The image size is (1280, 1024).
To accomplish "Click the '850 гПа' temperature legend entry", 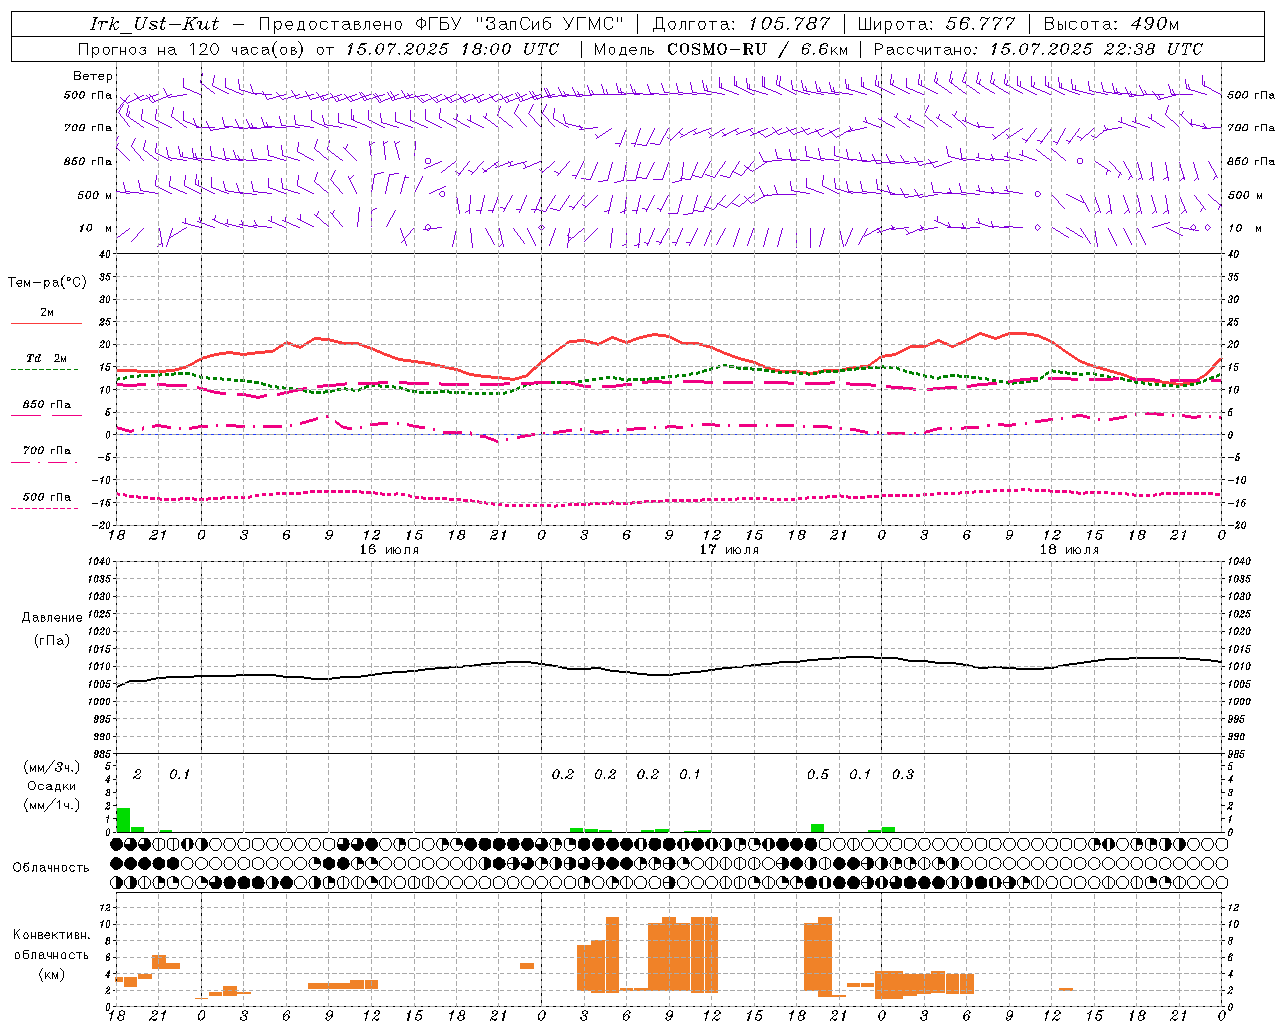I will click(46, 405).
